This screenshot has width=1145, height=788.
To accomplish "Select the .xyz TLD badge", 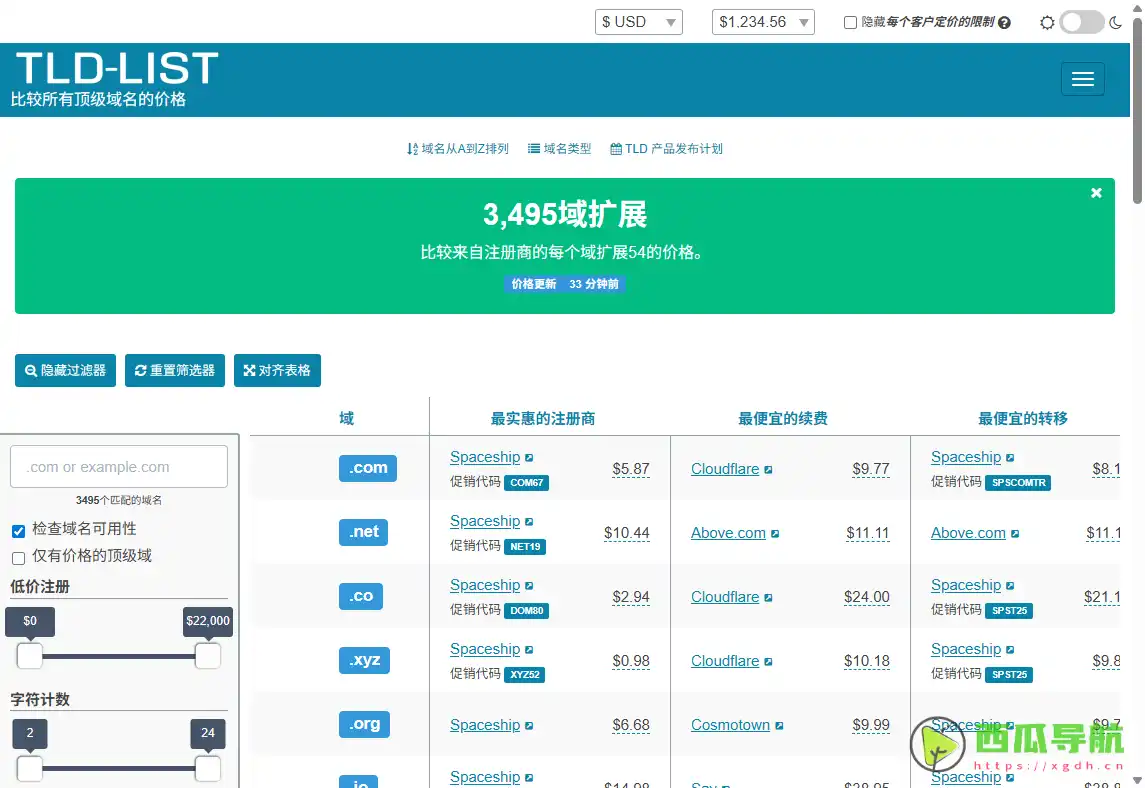I will point(363,660).
